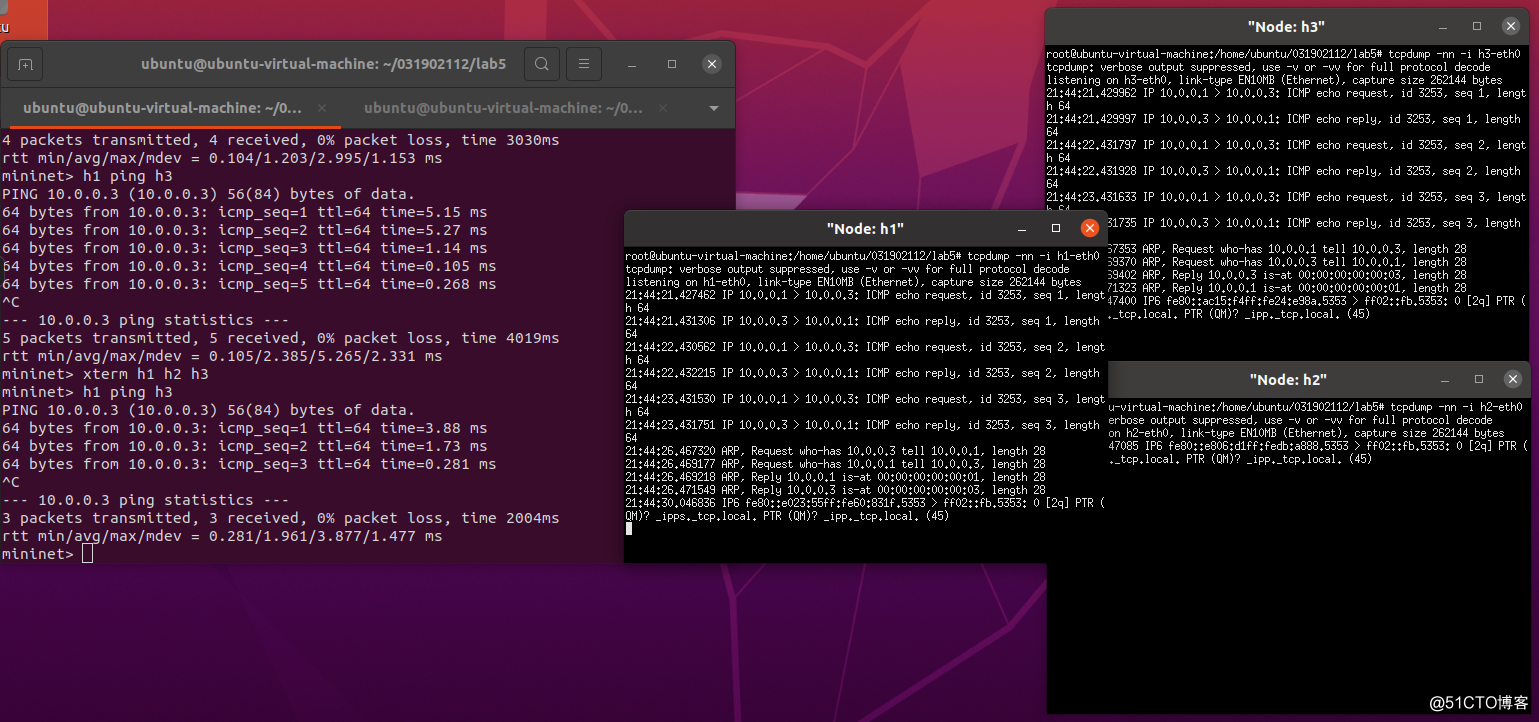Close the second terminal tab with its x

[x=663, y=108]
